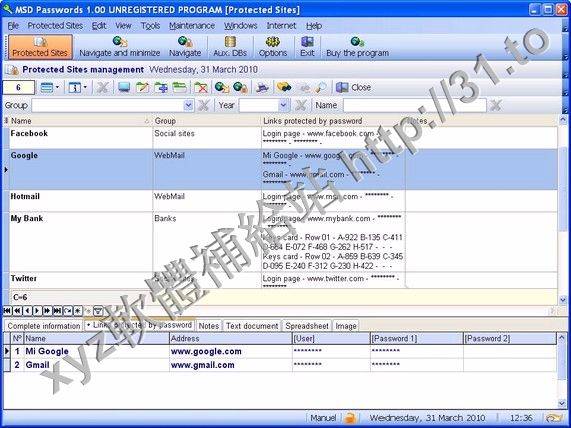Select the Twitter row
571x428 pixels.
click(x=283, y=280)
